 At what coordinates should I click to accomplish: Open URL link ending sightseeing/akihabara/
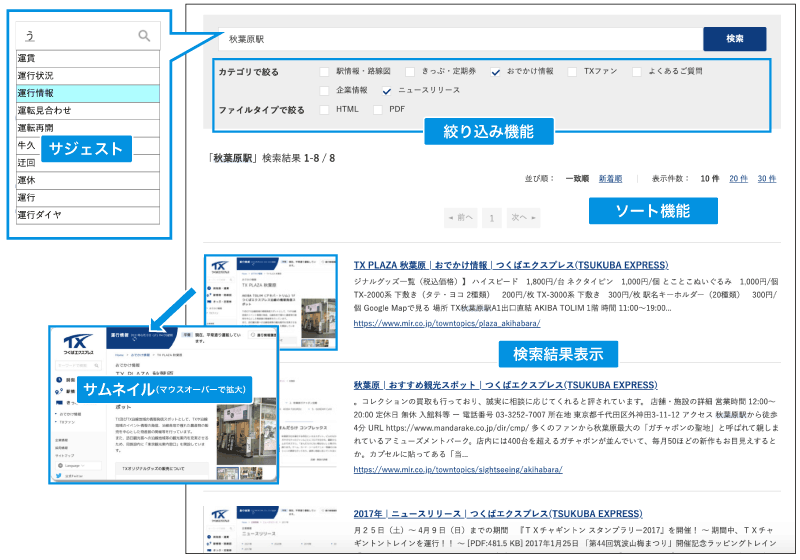(458, 469)
